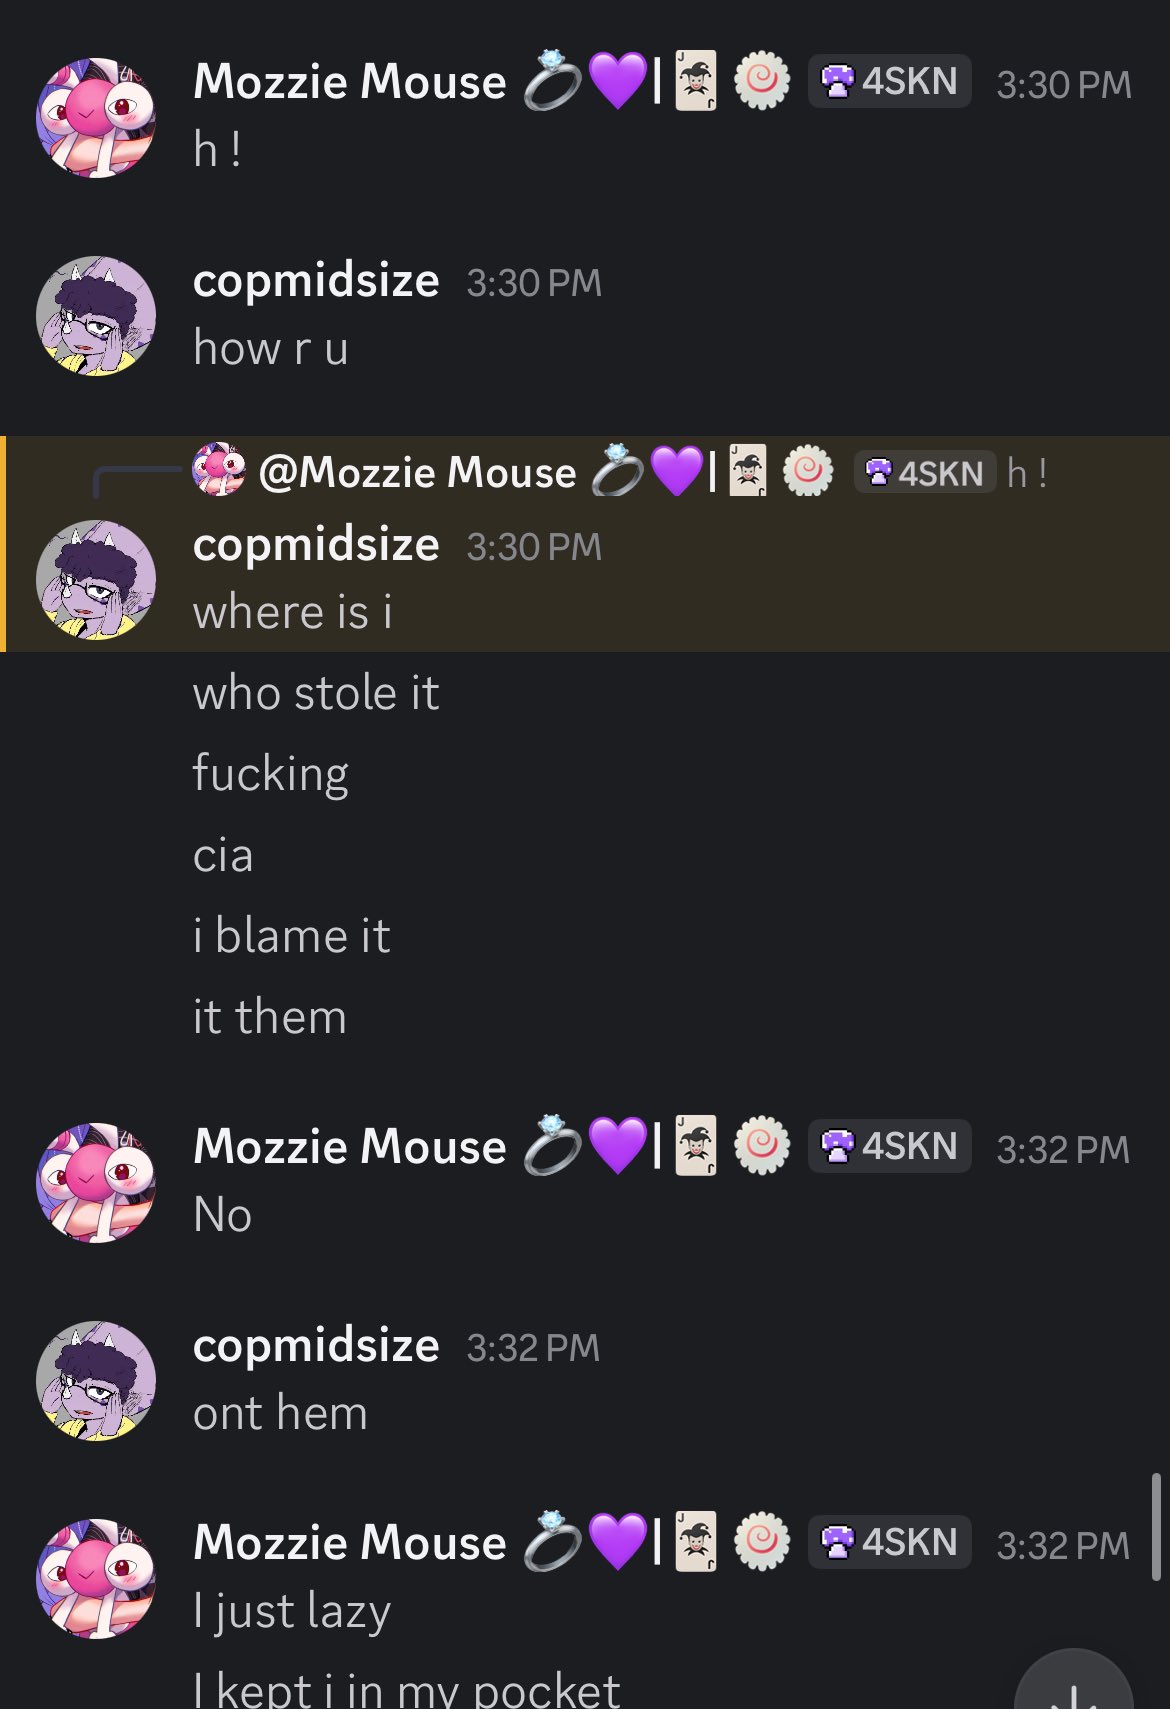Open copmidsize's avatar next to 'ont hem'
This screenshot has height=1709, width=1170.
tap(96, 1381)
